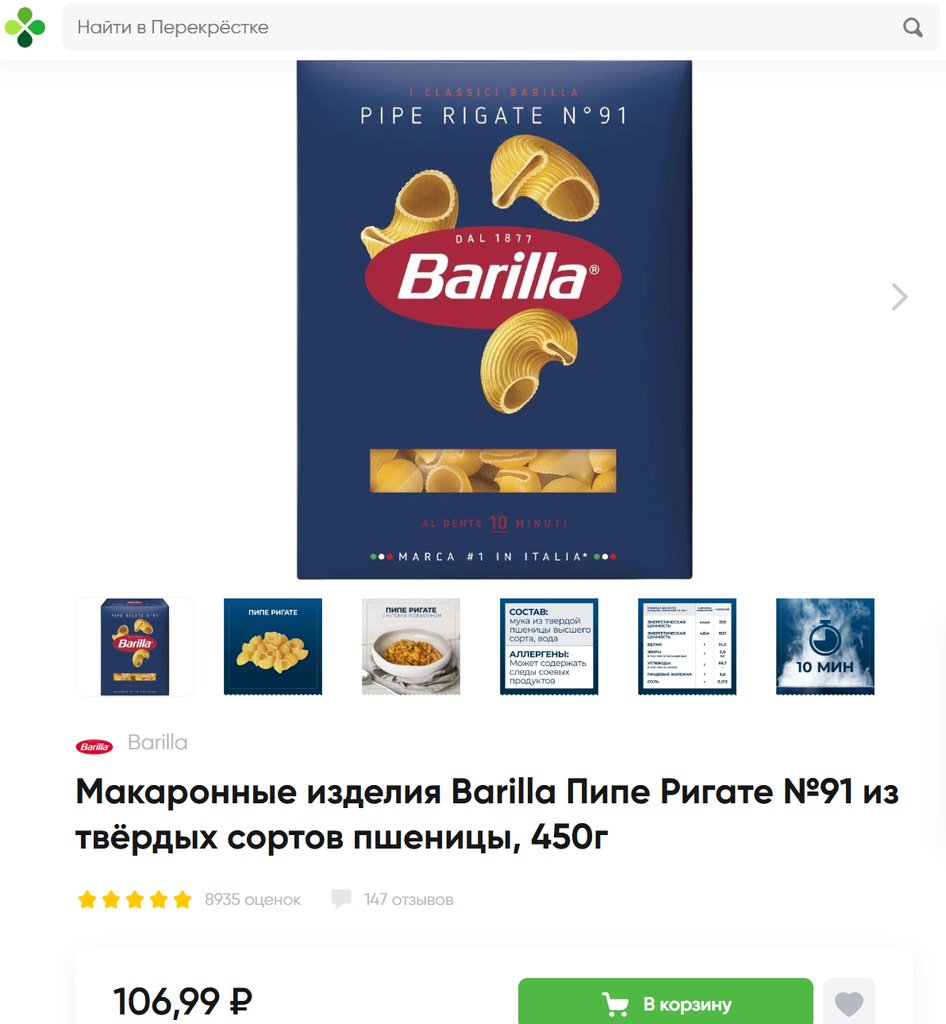Click the small red Barilla brand logo
946x1024 pixels.
95,746
